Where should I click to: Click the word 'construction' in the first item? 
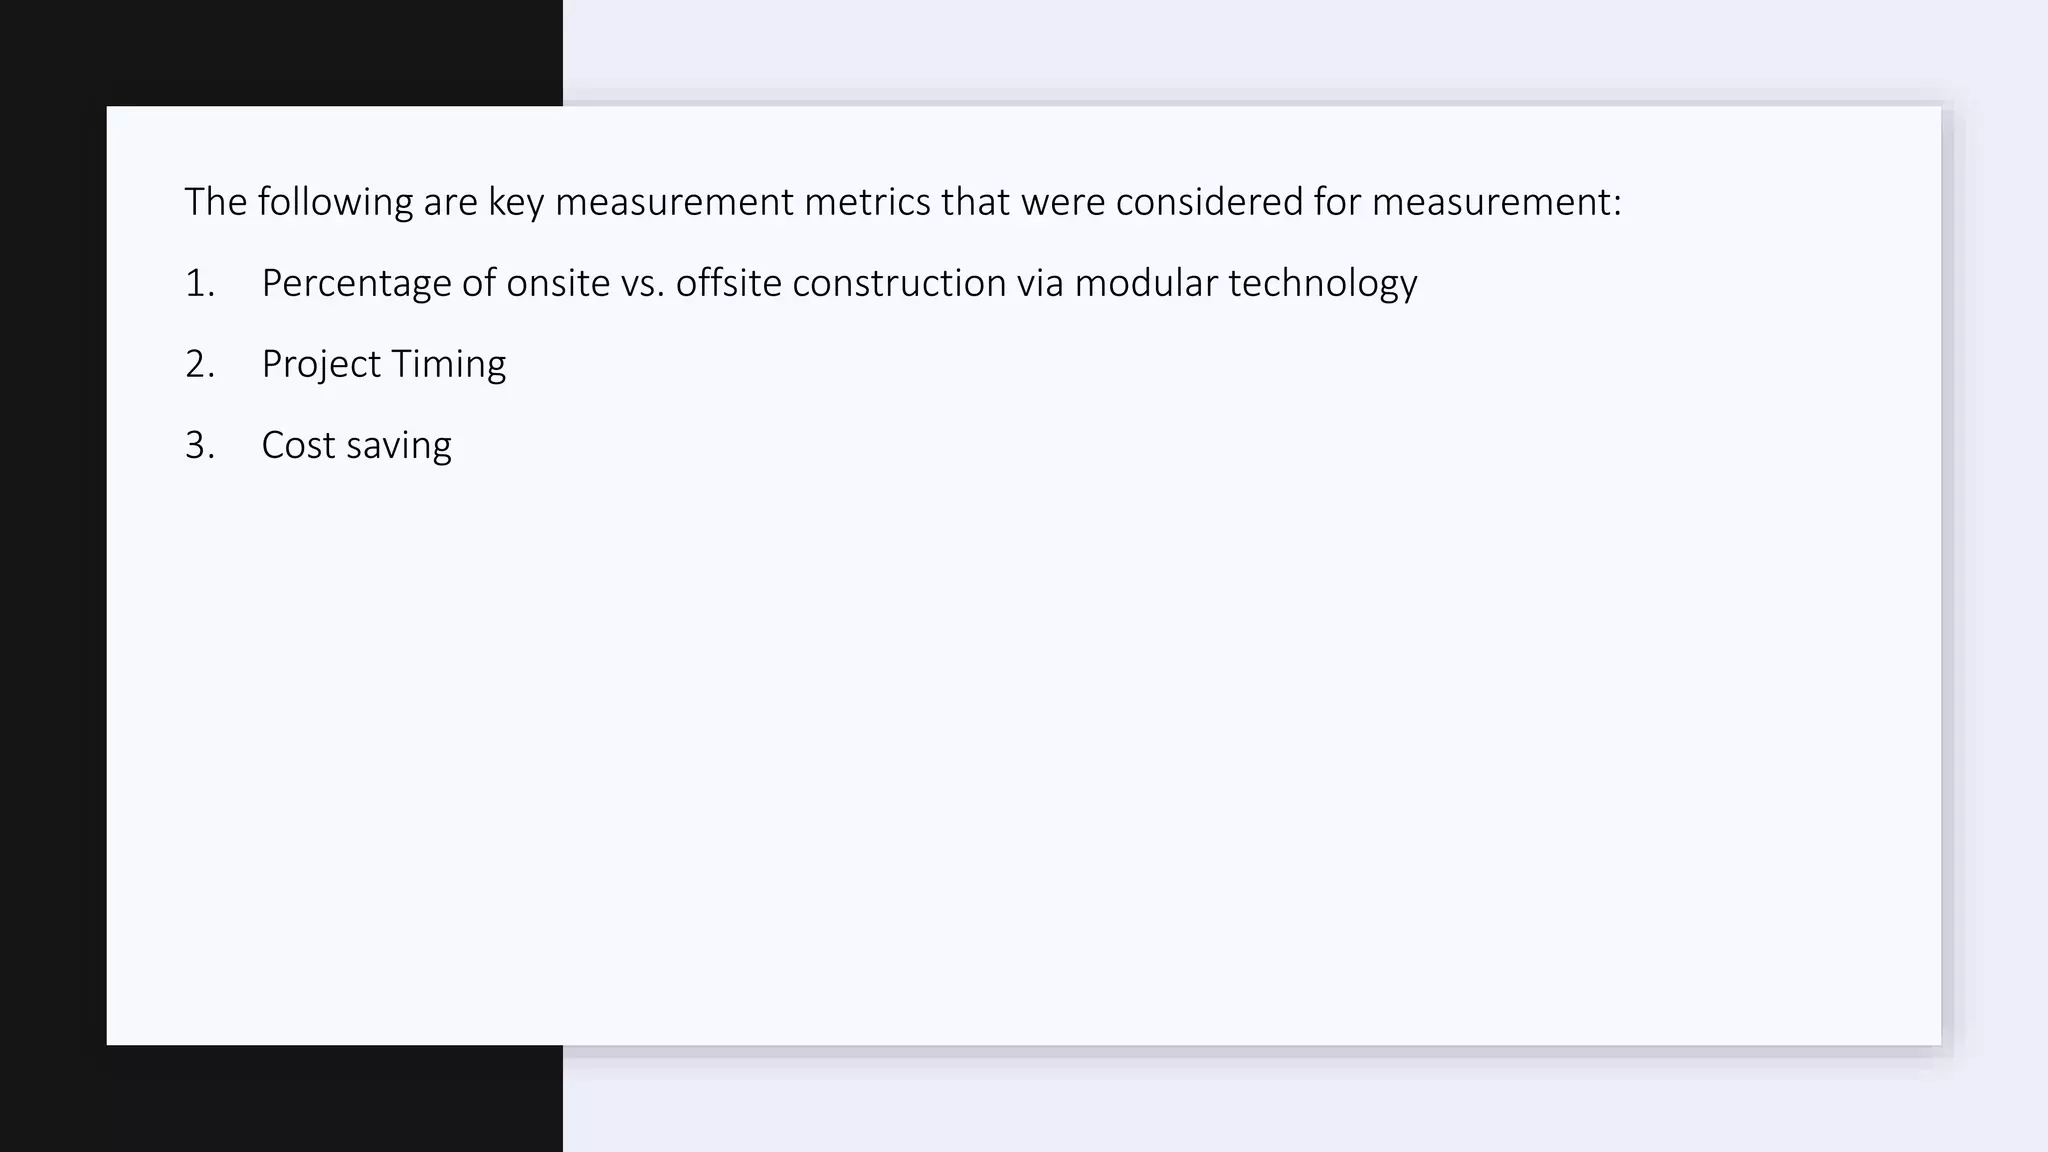click(899, 283)
